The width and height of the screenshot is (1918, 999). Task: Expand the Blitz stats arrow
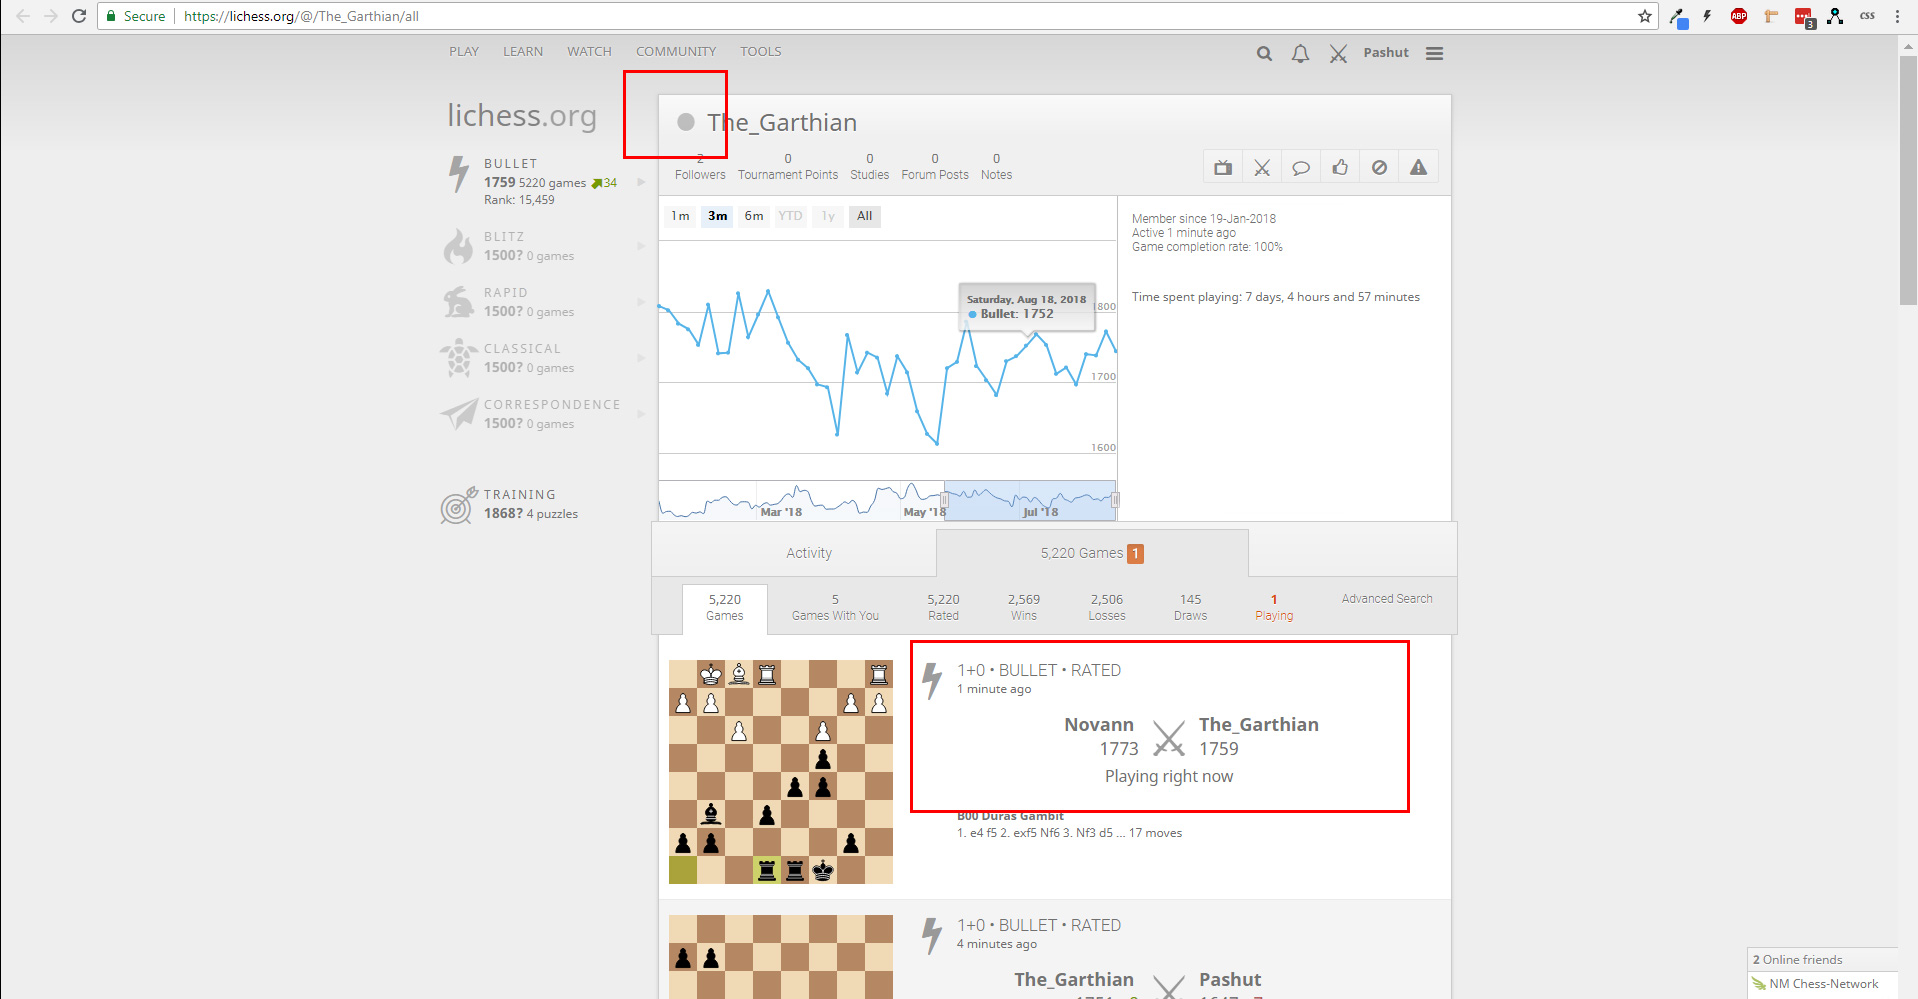pos(641,246)
